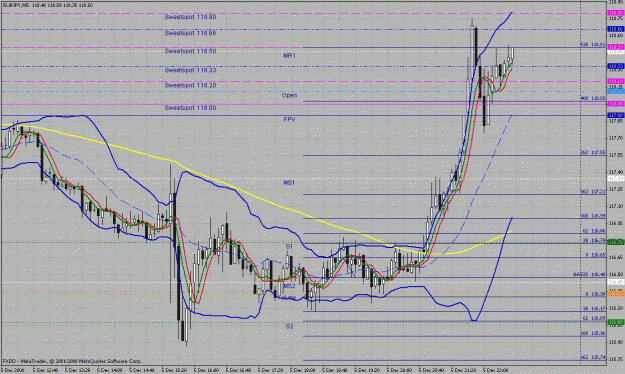This screenshot has width=625, height=374.
Task: Click the S2 support level label
Action: pos(289,326)
